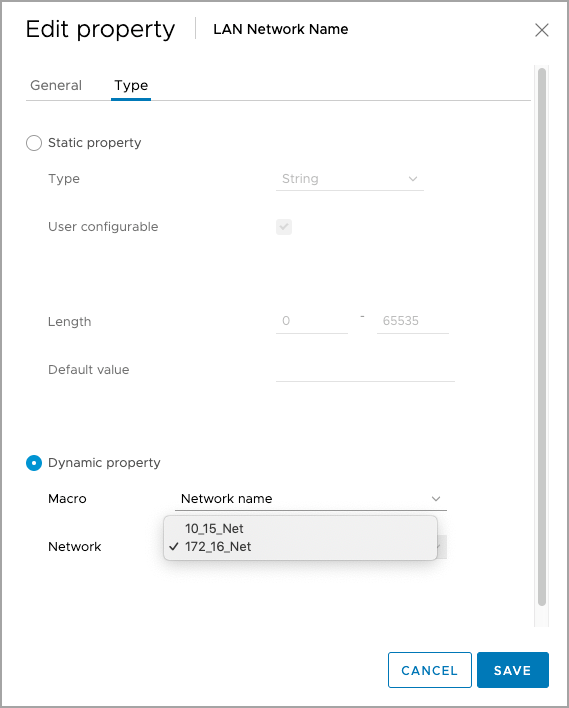Toggle the User configurable checkbox
Screen dimensions: 569x708
click(284, 227)
